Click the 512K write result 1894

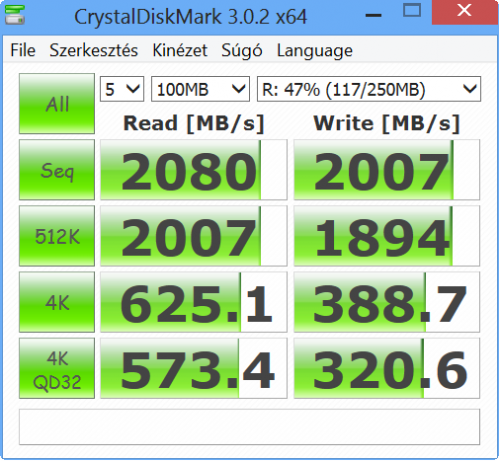point(387,236)
